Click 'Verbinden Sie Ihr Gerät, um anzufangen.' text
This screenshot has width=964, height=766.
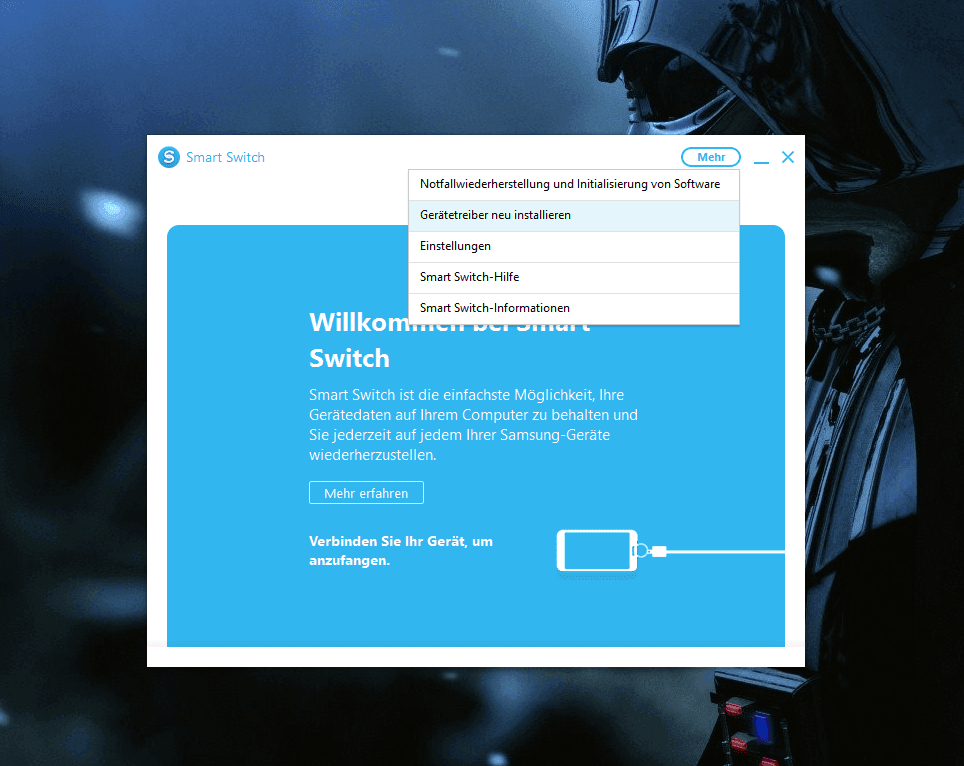pyautogui.click(x=401, y=551)
